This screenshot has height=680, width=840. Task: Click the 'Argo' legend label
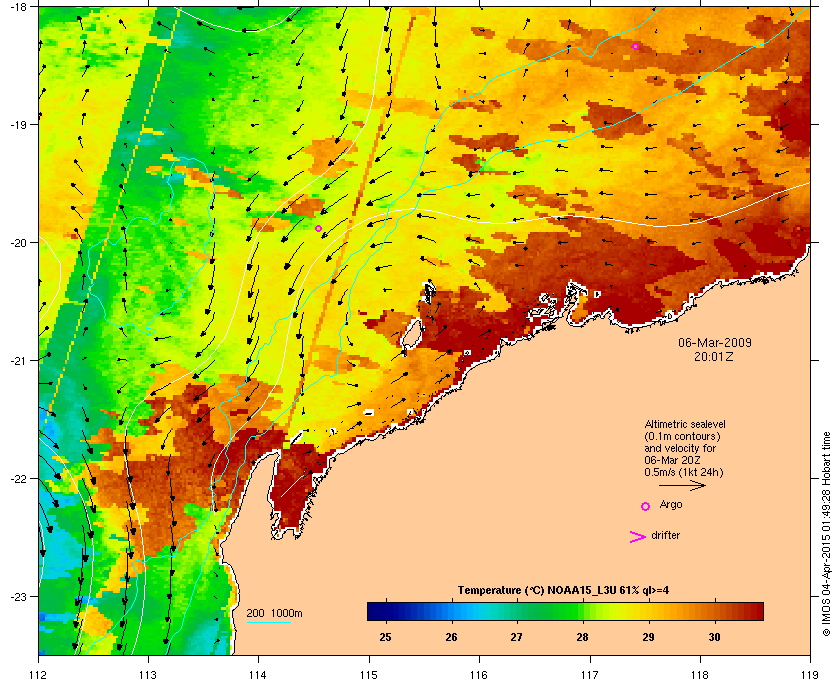(x=671, y=505)
